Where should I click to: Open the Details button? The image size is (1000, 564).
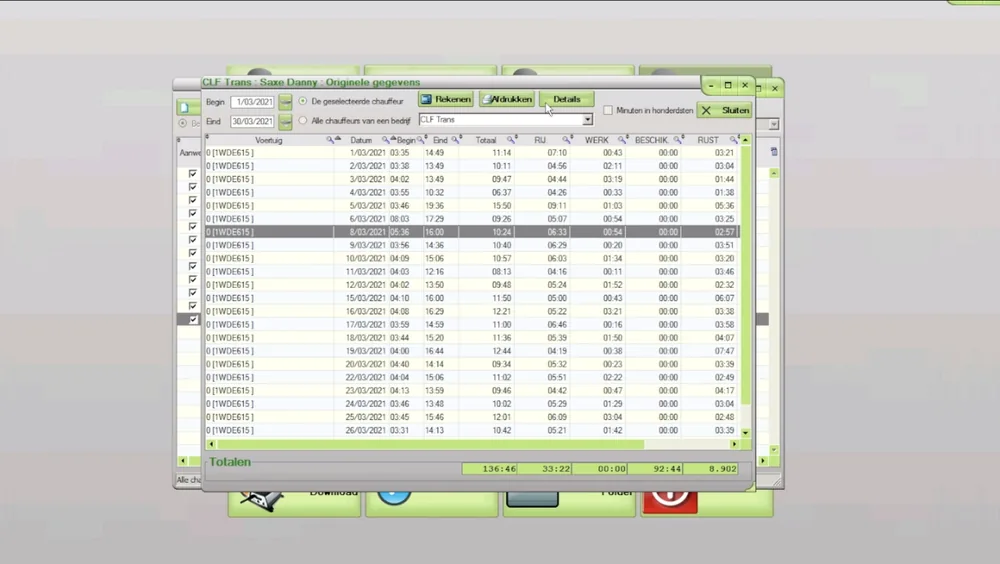click(x=566, y=100)
